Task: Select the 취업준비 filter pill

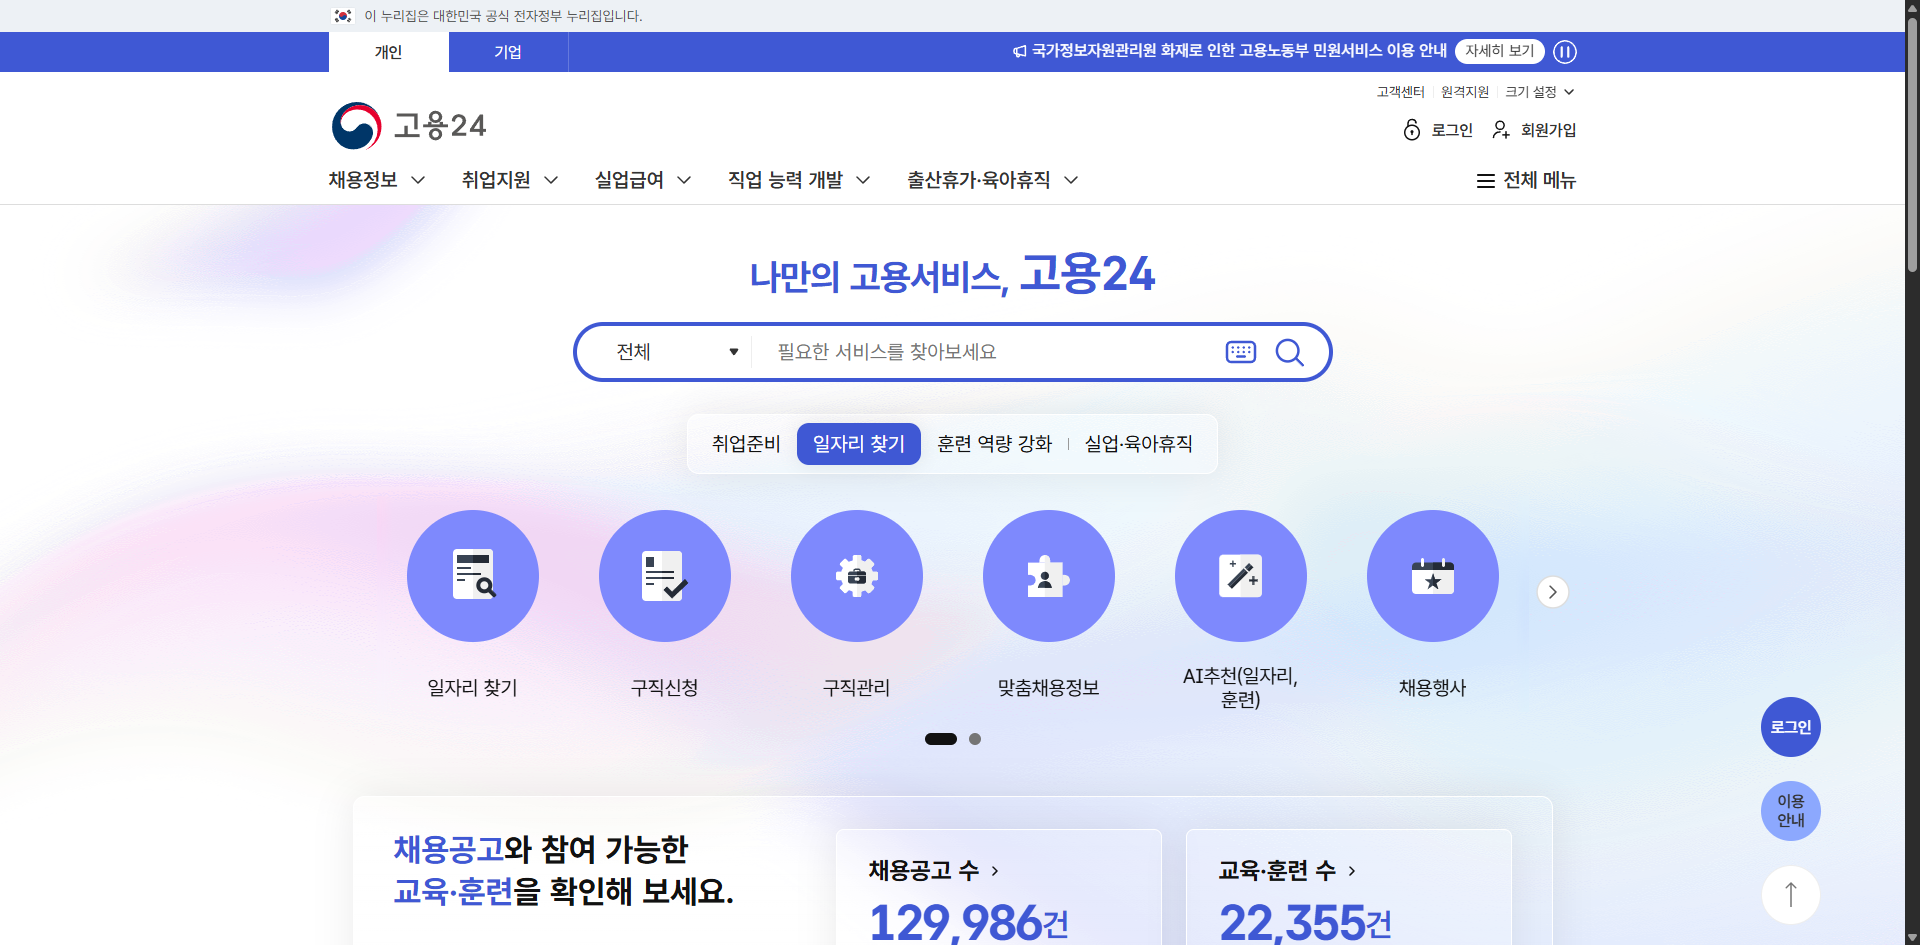Action: point(745,443)
